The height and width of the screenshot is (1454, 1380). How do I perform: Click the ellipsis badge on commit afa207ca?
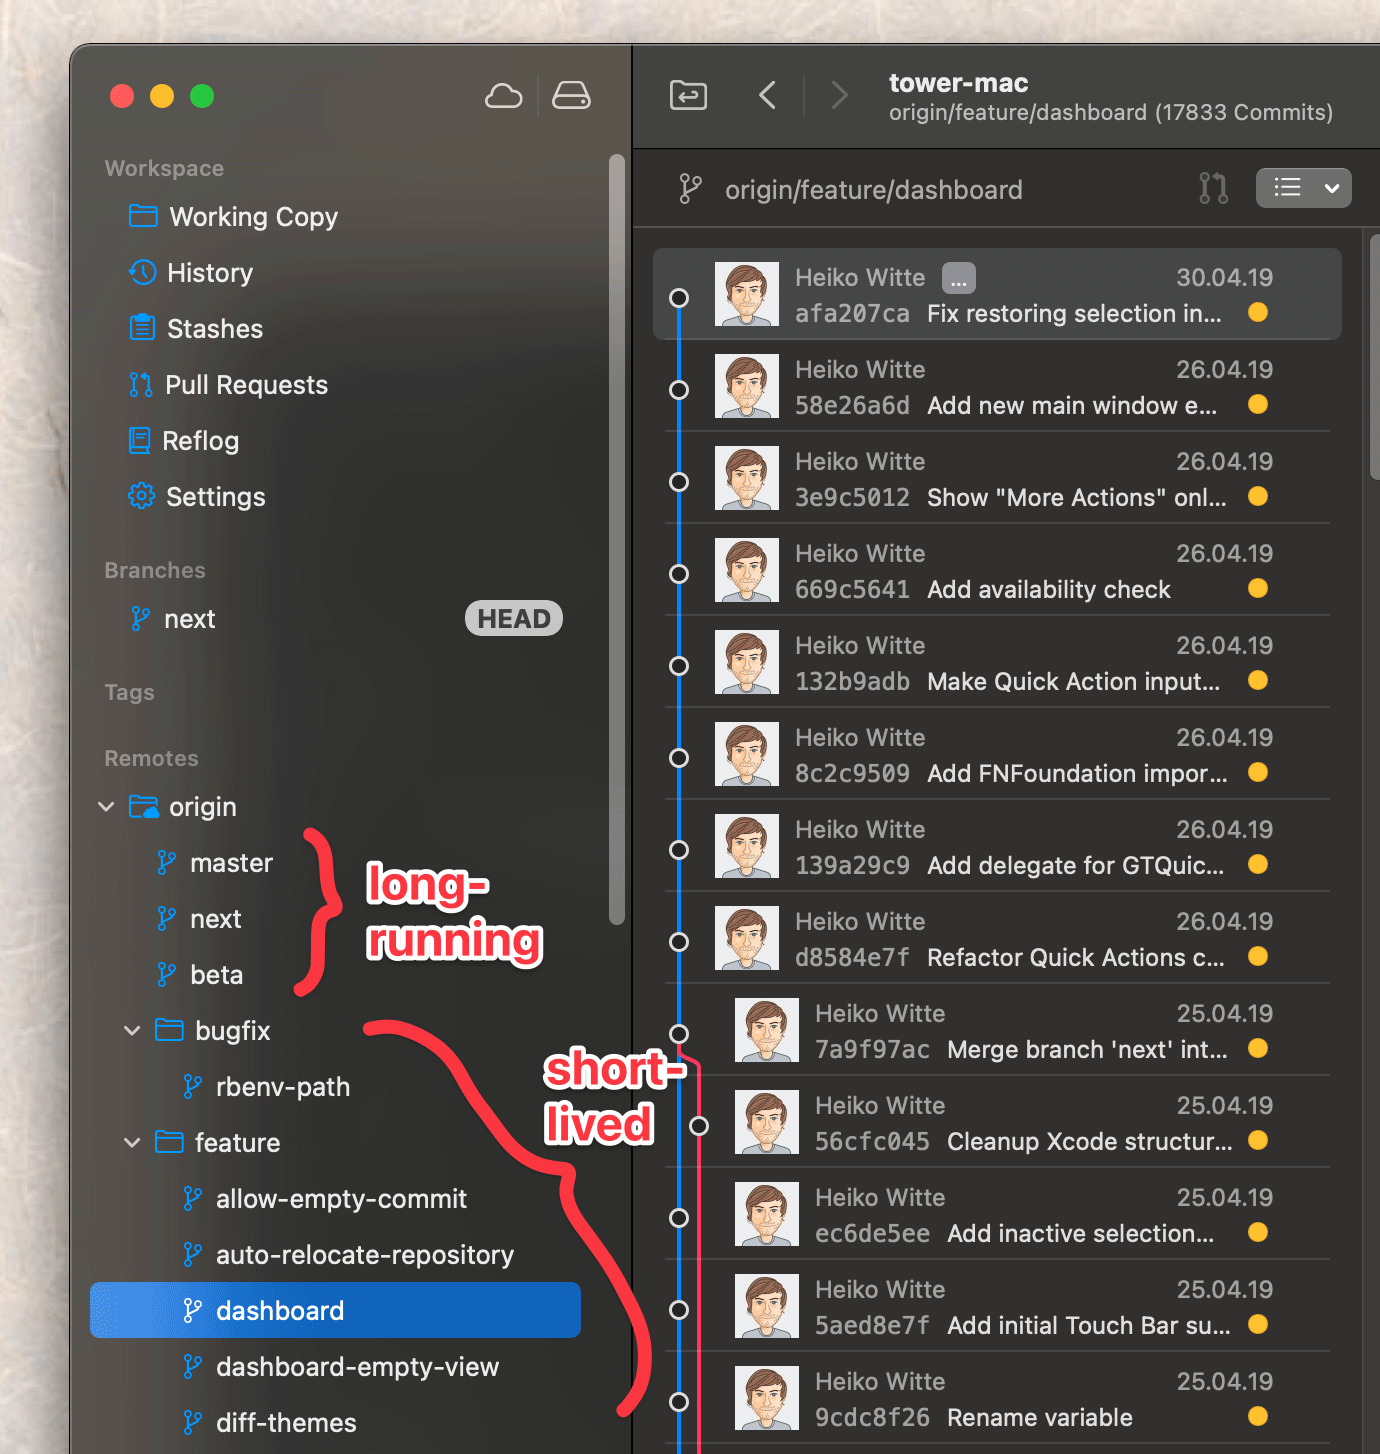(x=959, y=278)
